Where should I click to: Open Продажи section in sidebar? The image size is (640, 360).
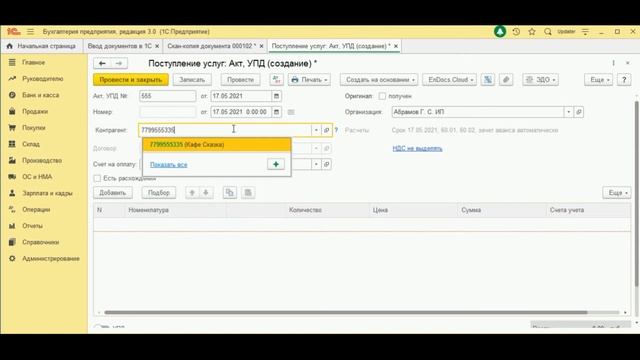point(35,111)
